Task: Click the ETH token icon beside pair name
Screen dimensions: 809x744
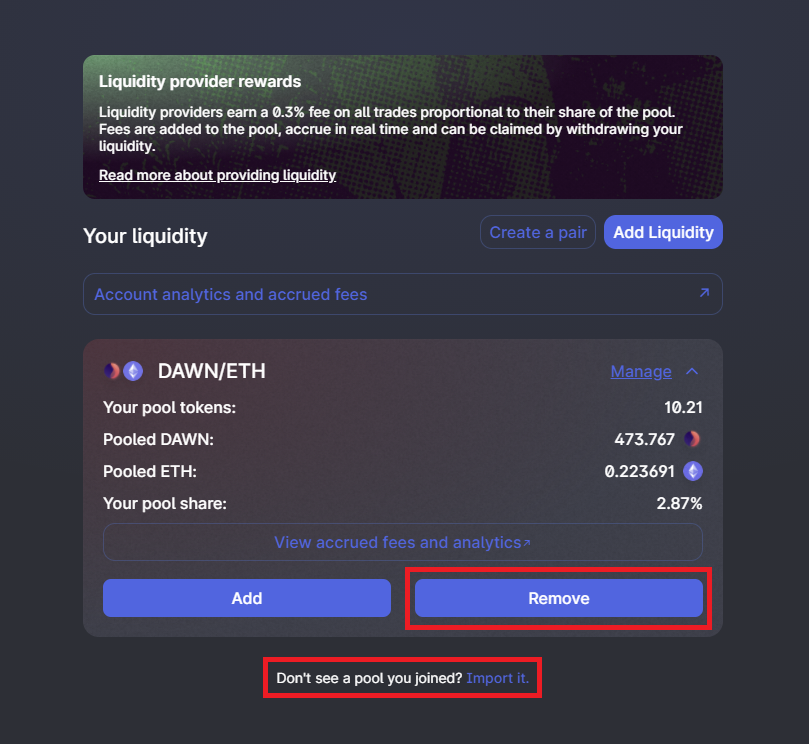Action: pyautogui.click(x=133, y=371)
